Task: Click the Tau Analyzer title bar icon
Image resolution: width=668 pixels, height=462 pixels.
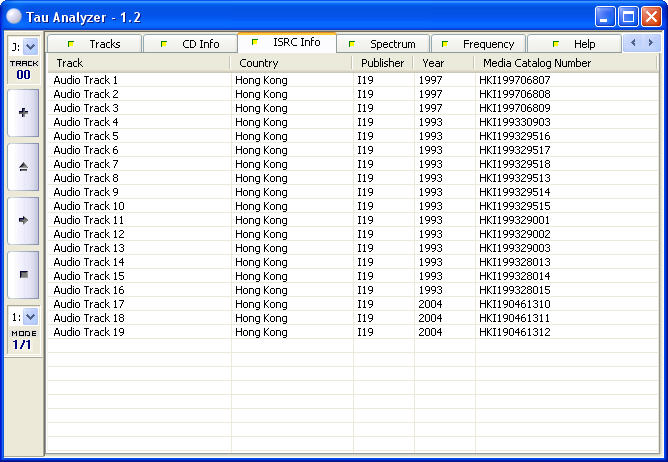Action: [13, 16]
